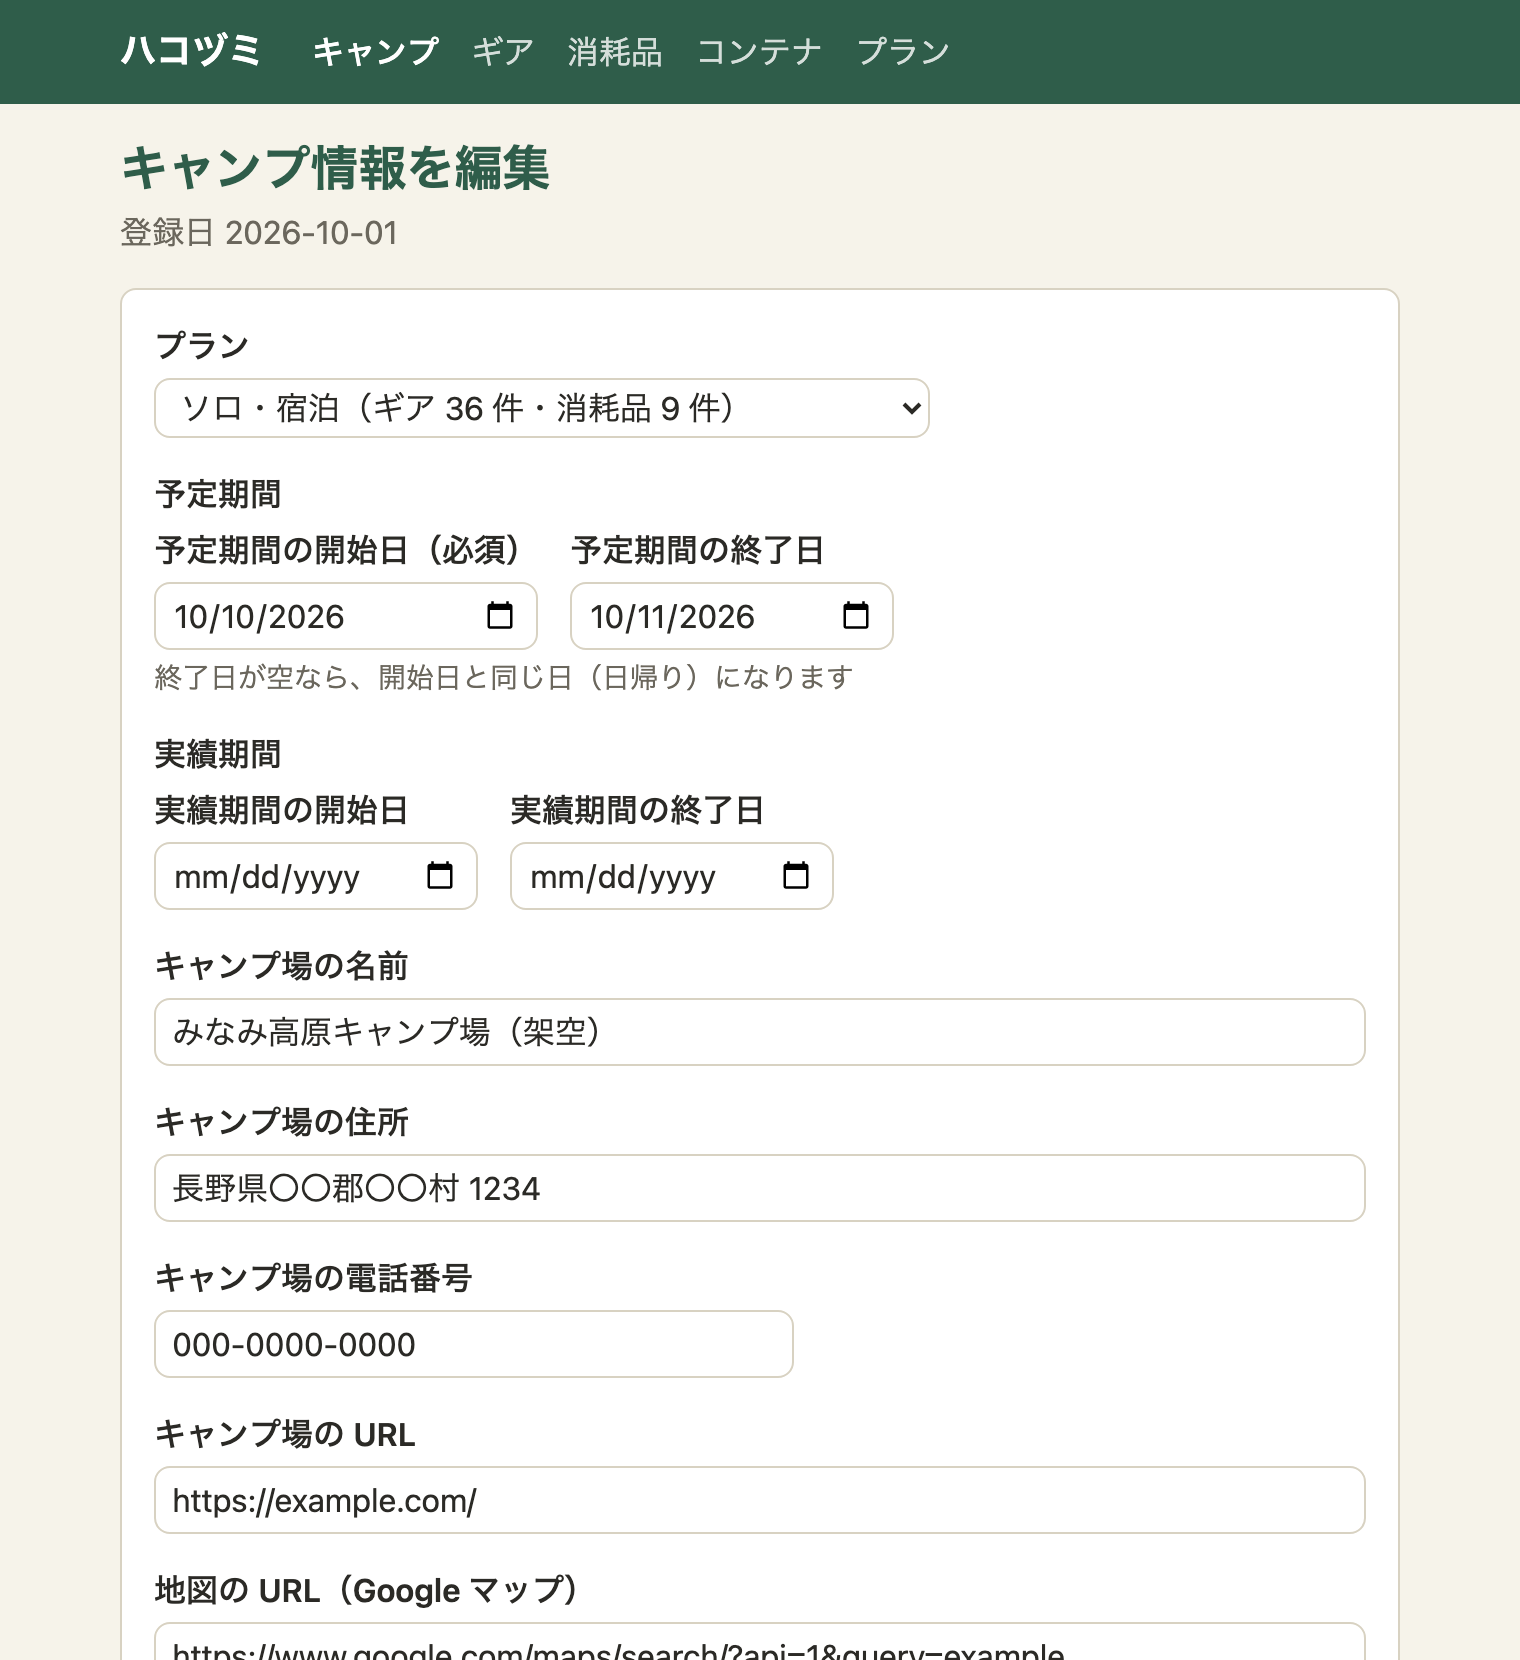Viewport: 1520px width, 1660px height.
Task: Focus the planned start date field 10/10/2026
Action: (x=346, y=616)
